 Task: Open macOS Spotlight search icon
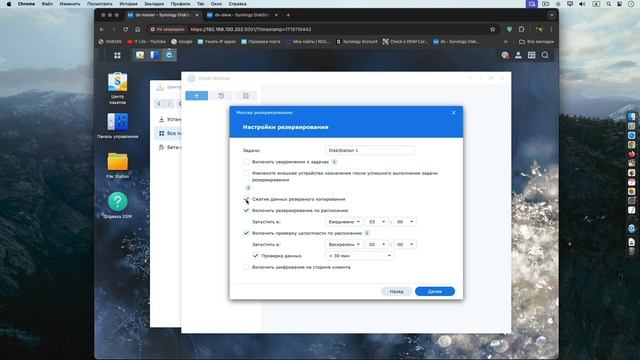click(x=609, y=4)
